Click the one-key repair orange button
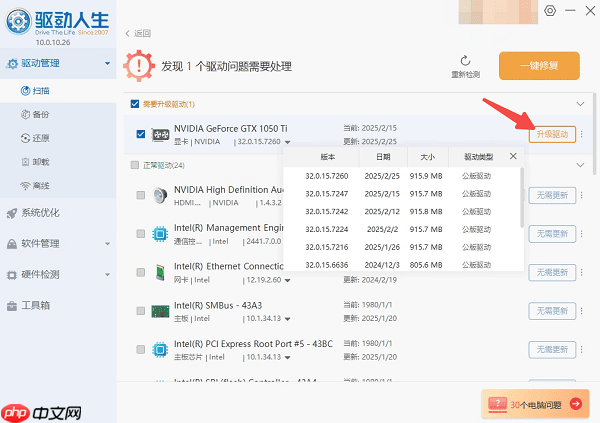600x423 pixels. (539, 66)
